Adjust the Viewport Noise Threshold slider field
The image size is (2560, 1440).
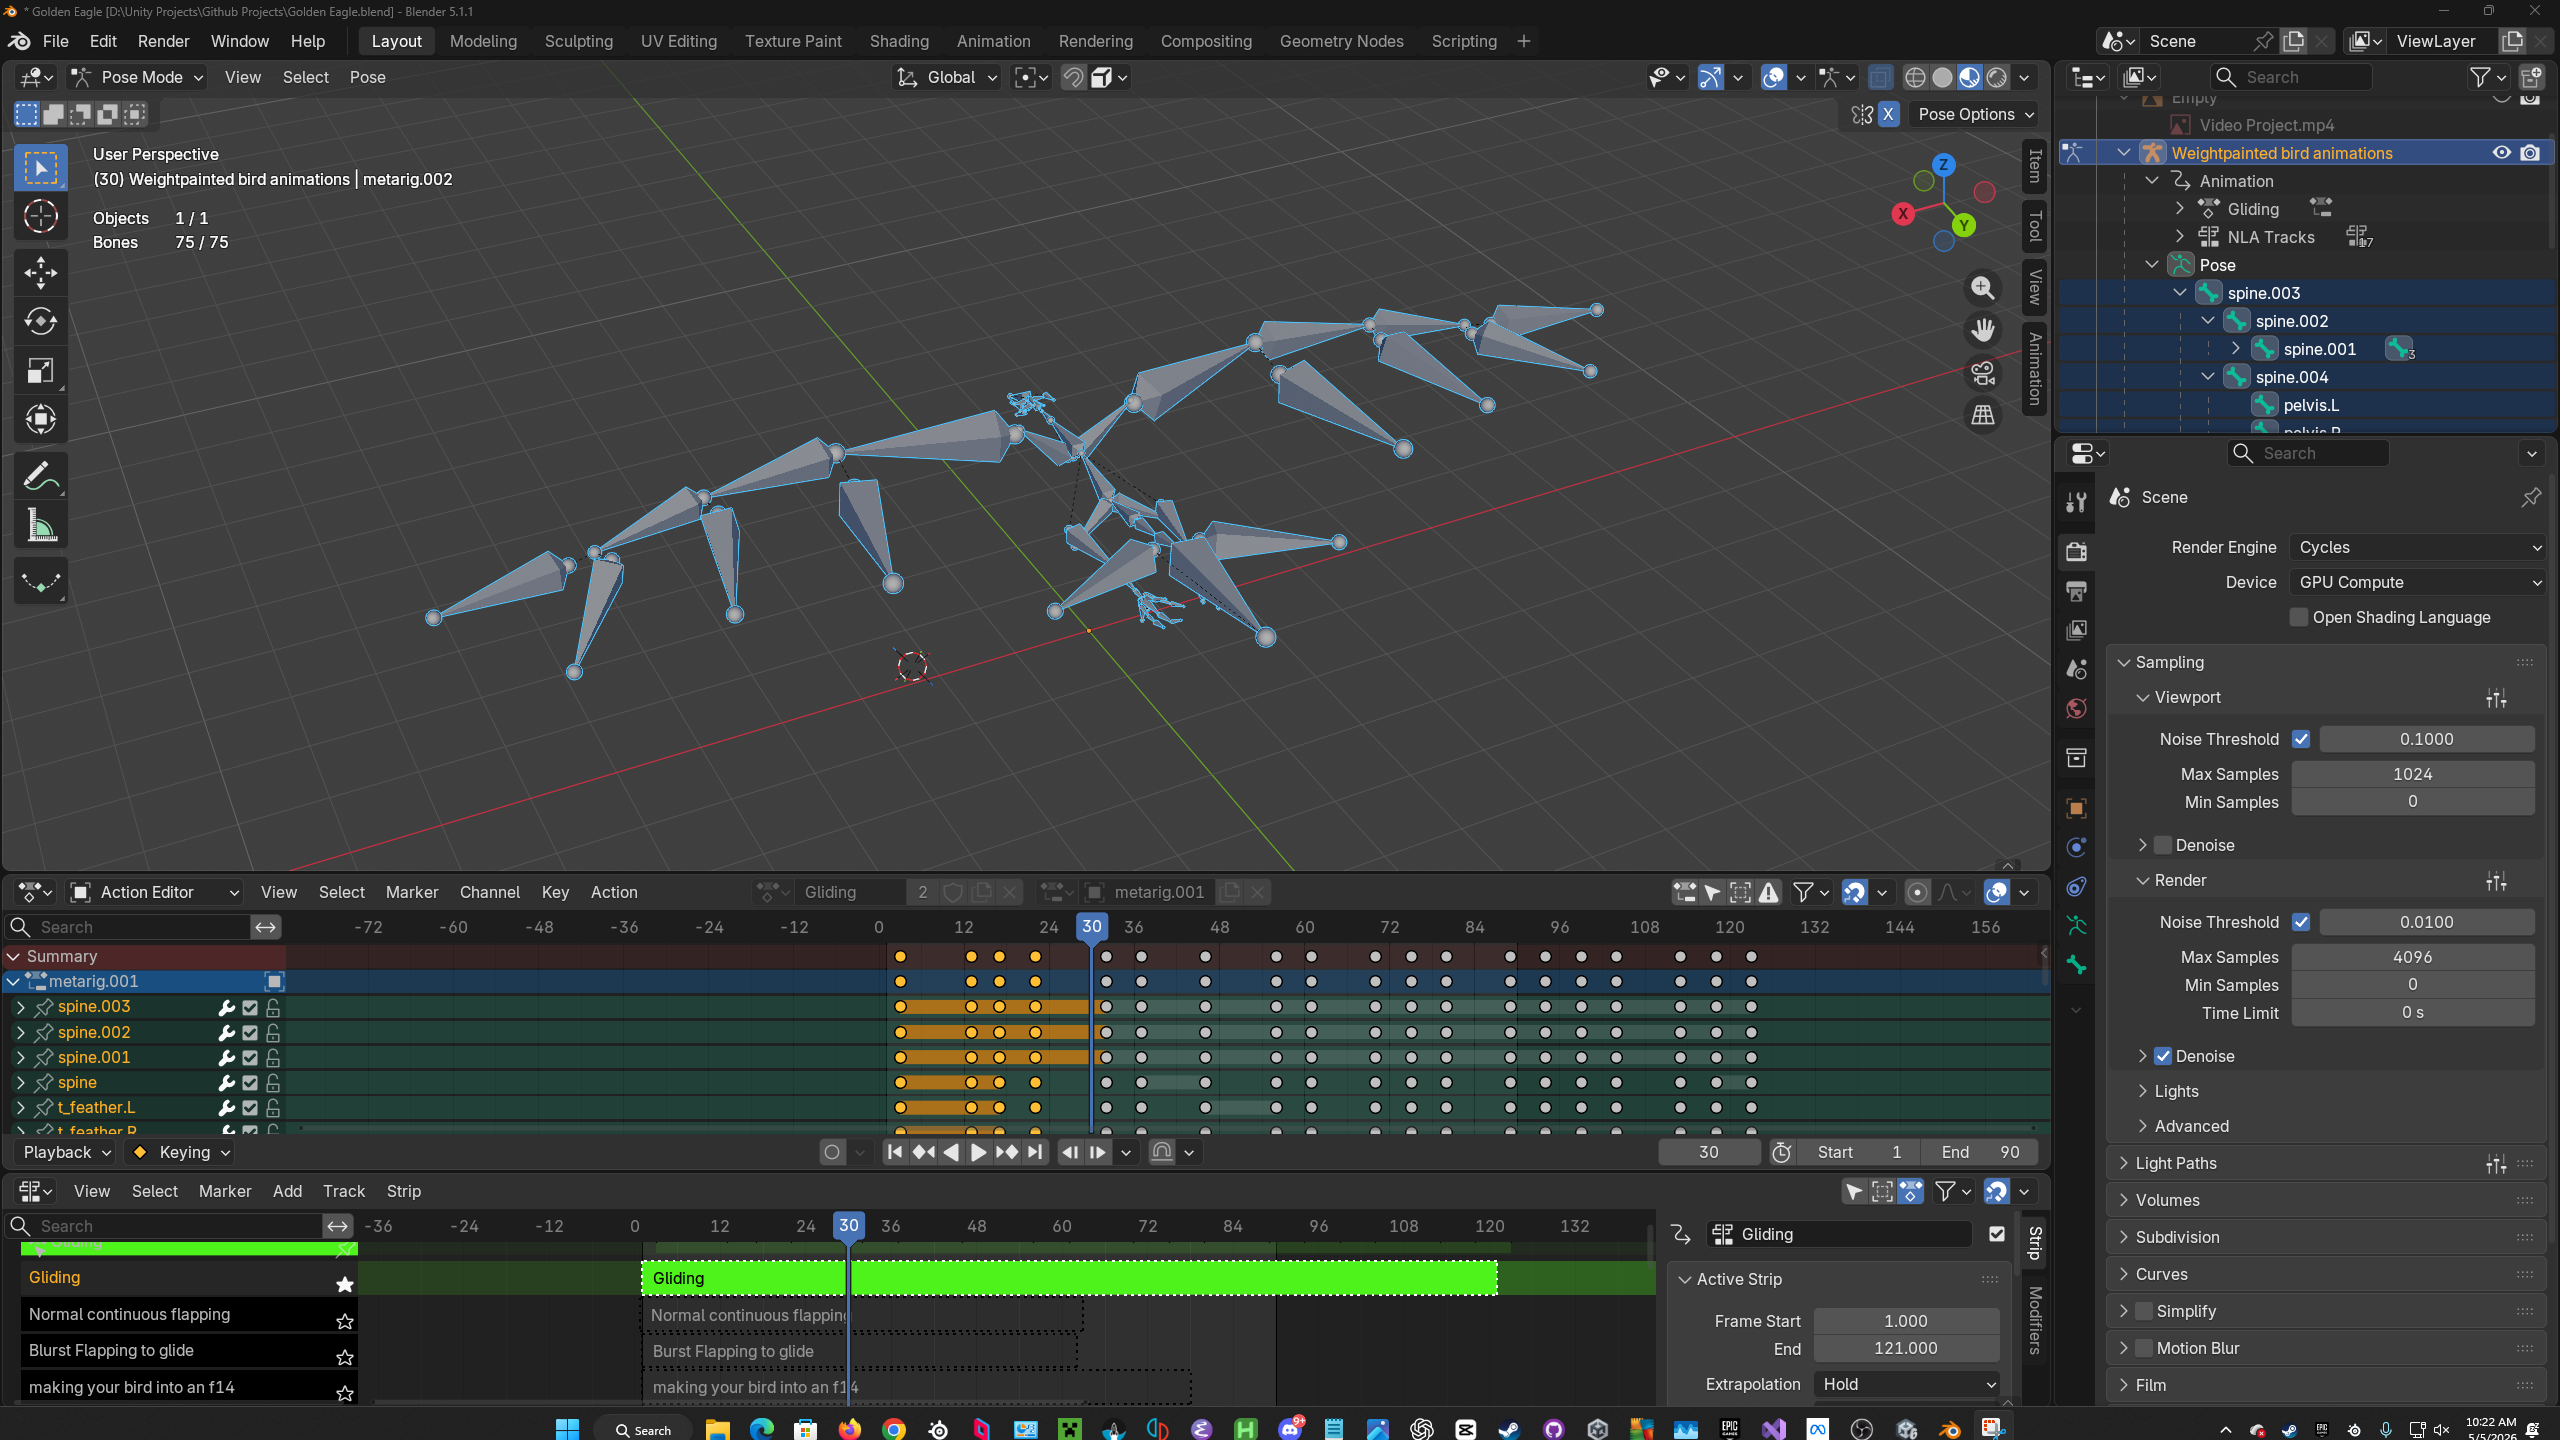[x=2426, y=739]
